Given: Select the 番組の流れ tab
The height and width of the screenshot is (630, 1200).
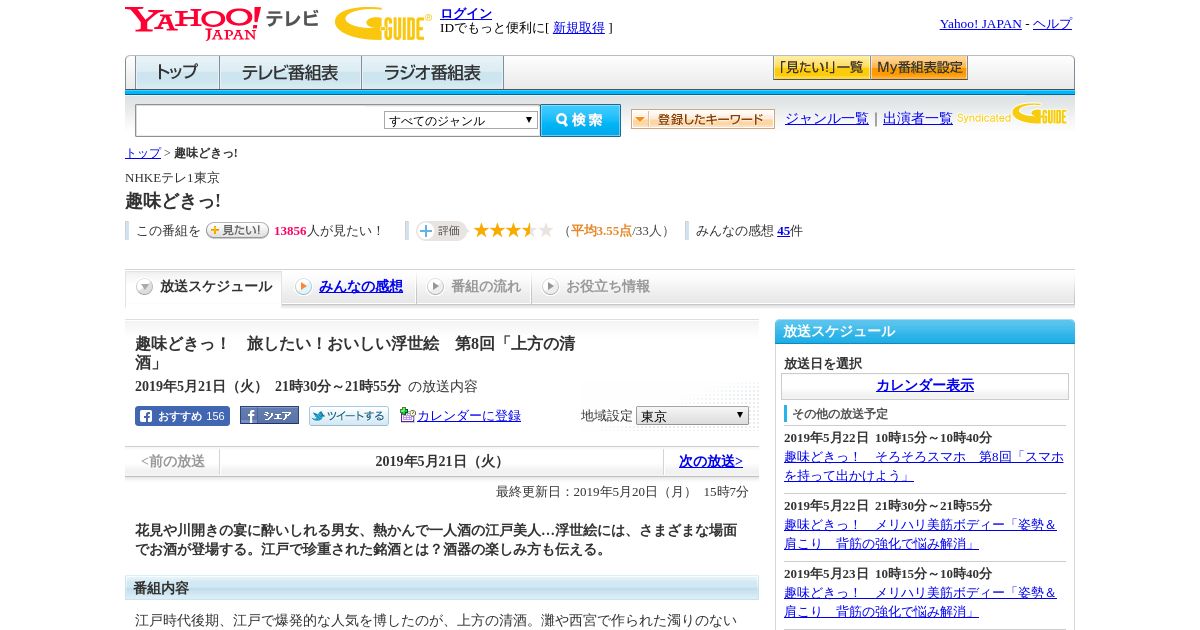Looking at the screenshot, I should tap(474, 287).
